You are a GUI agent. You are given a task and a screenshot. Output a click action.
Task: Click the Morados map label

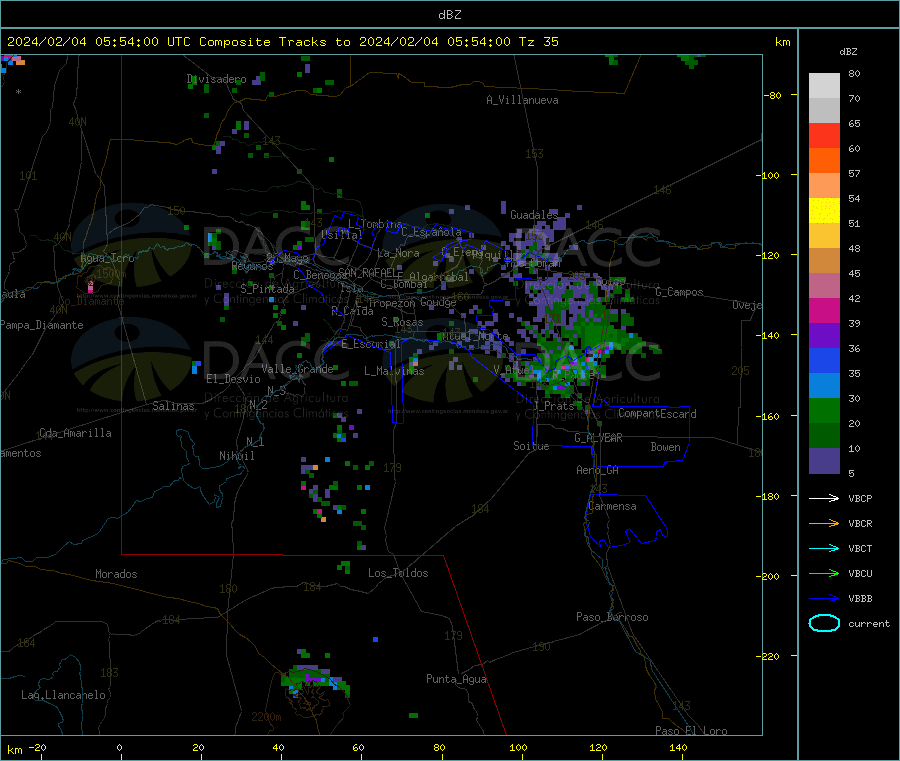point(116,574)
